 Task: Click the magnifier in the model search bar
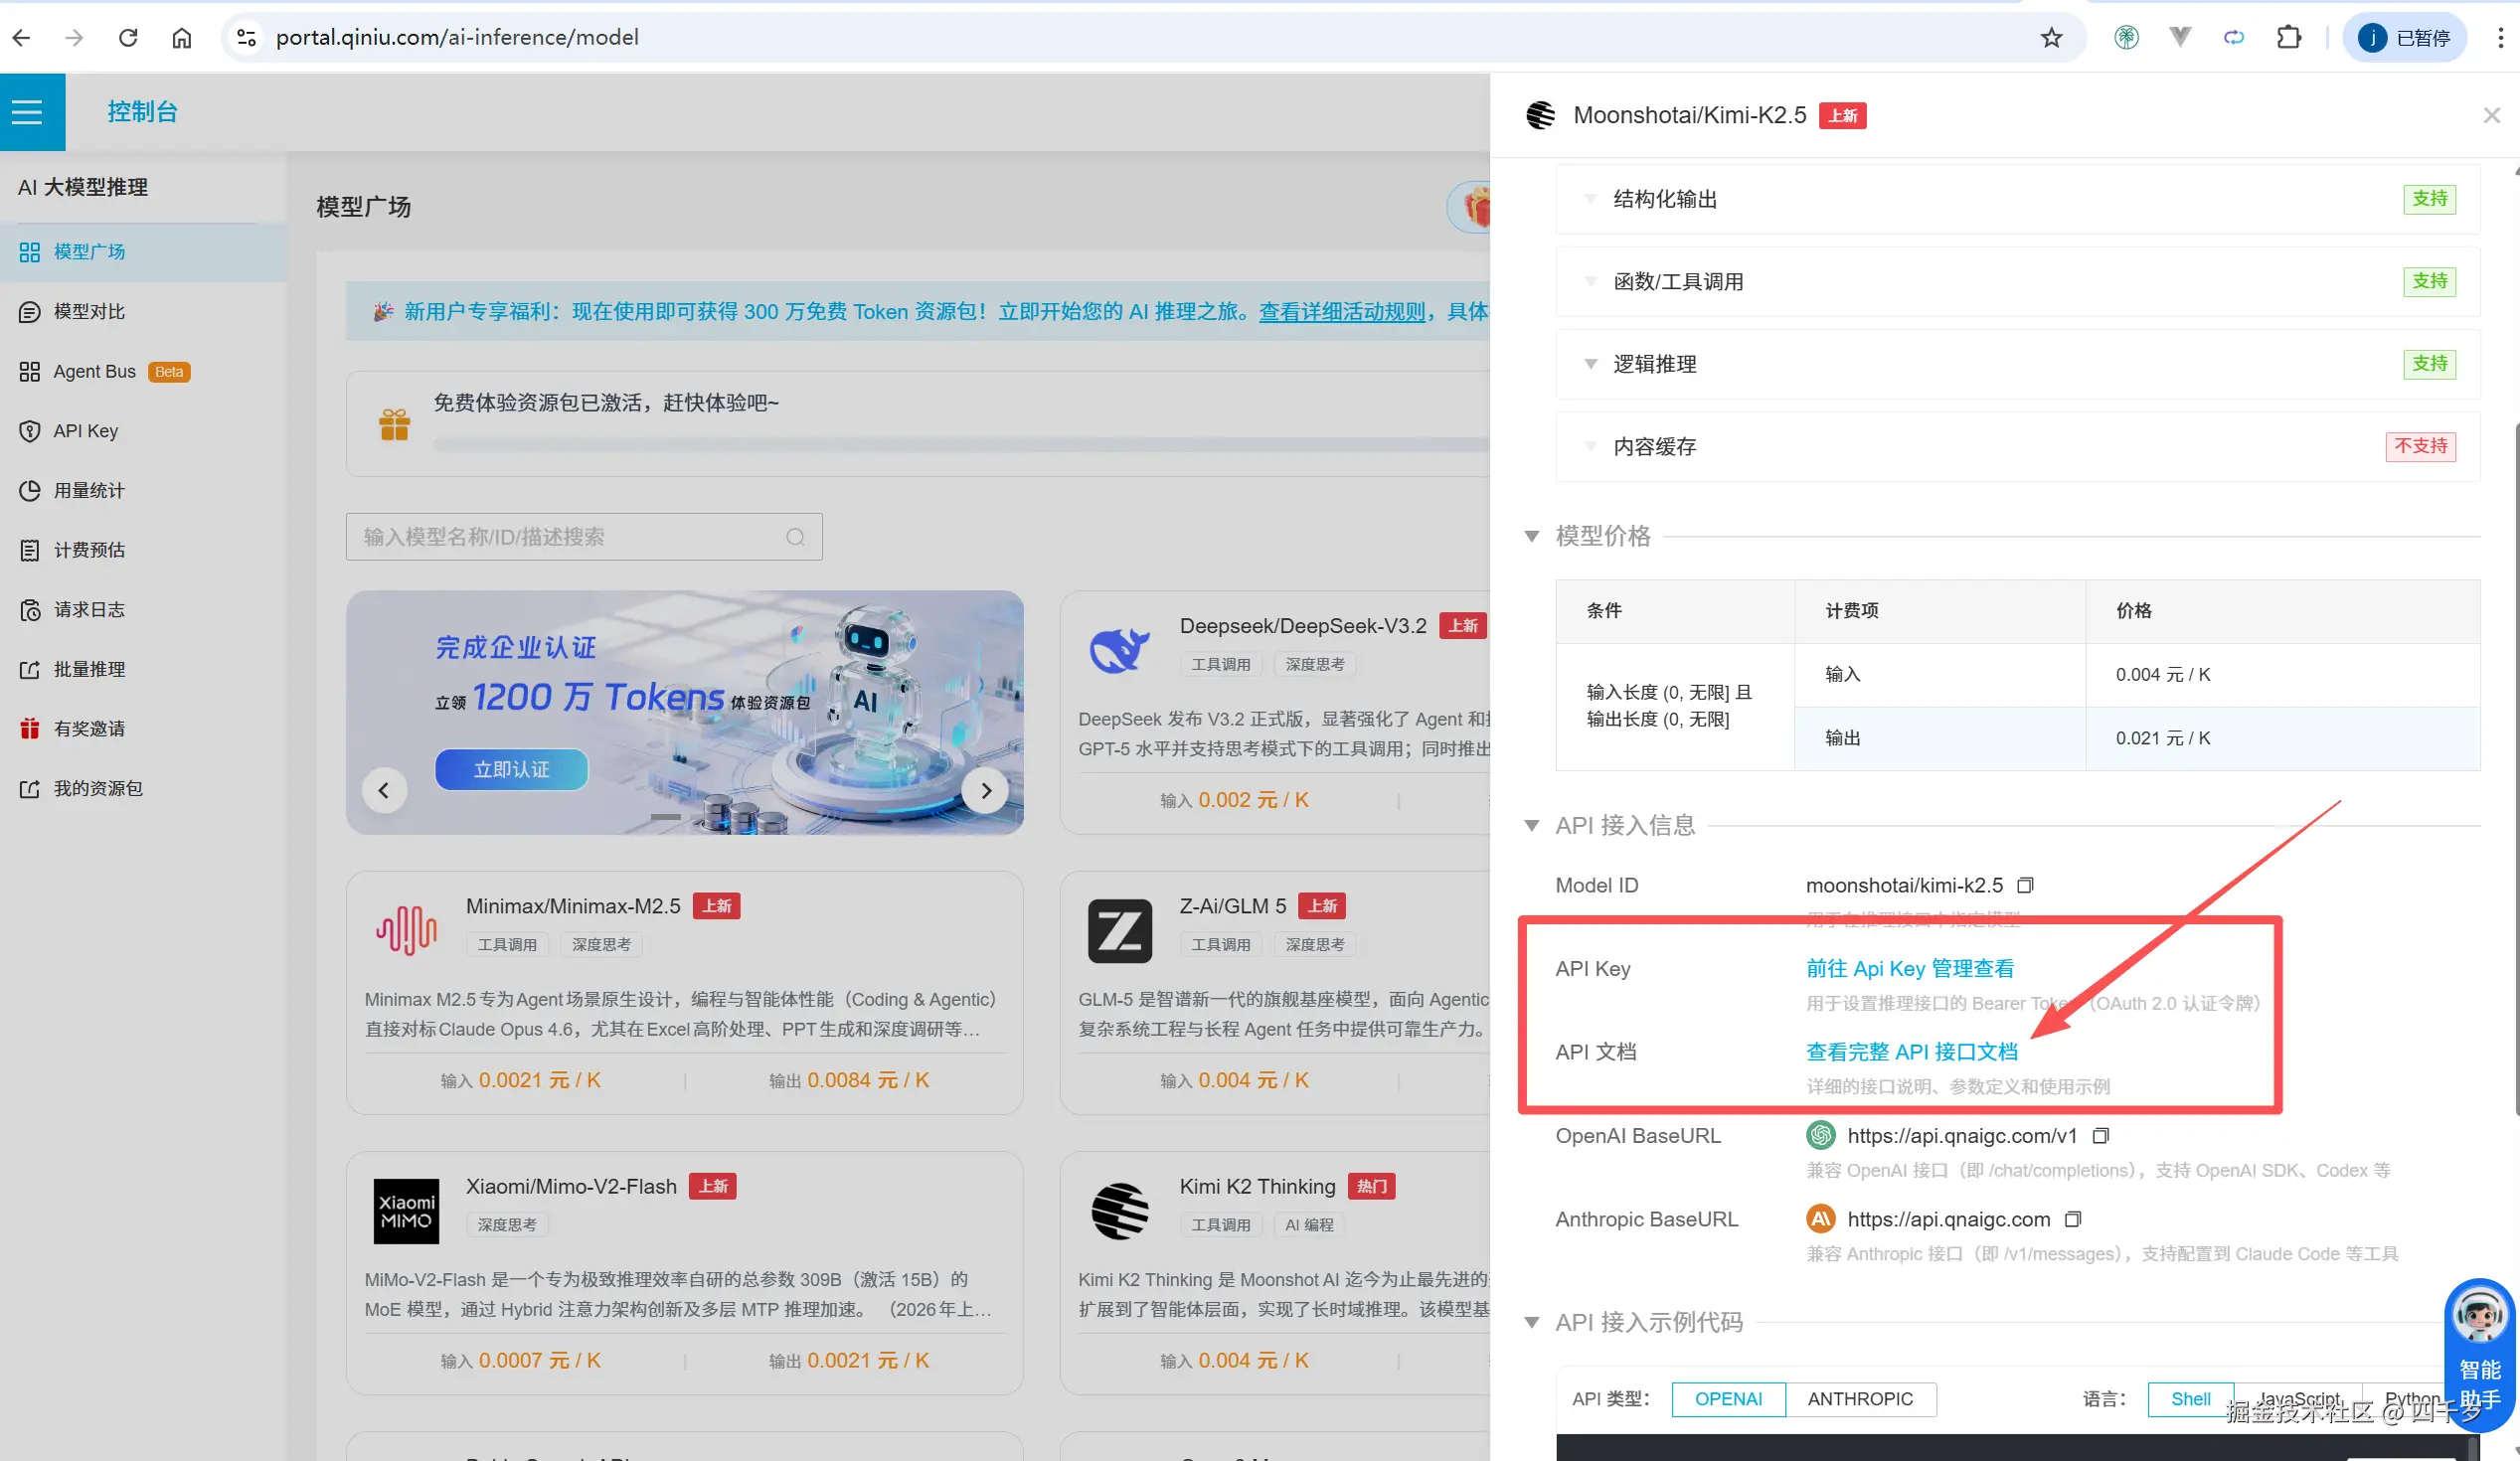click(x=795, y=537)
